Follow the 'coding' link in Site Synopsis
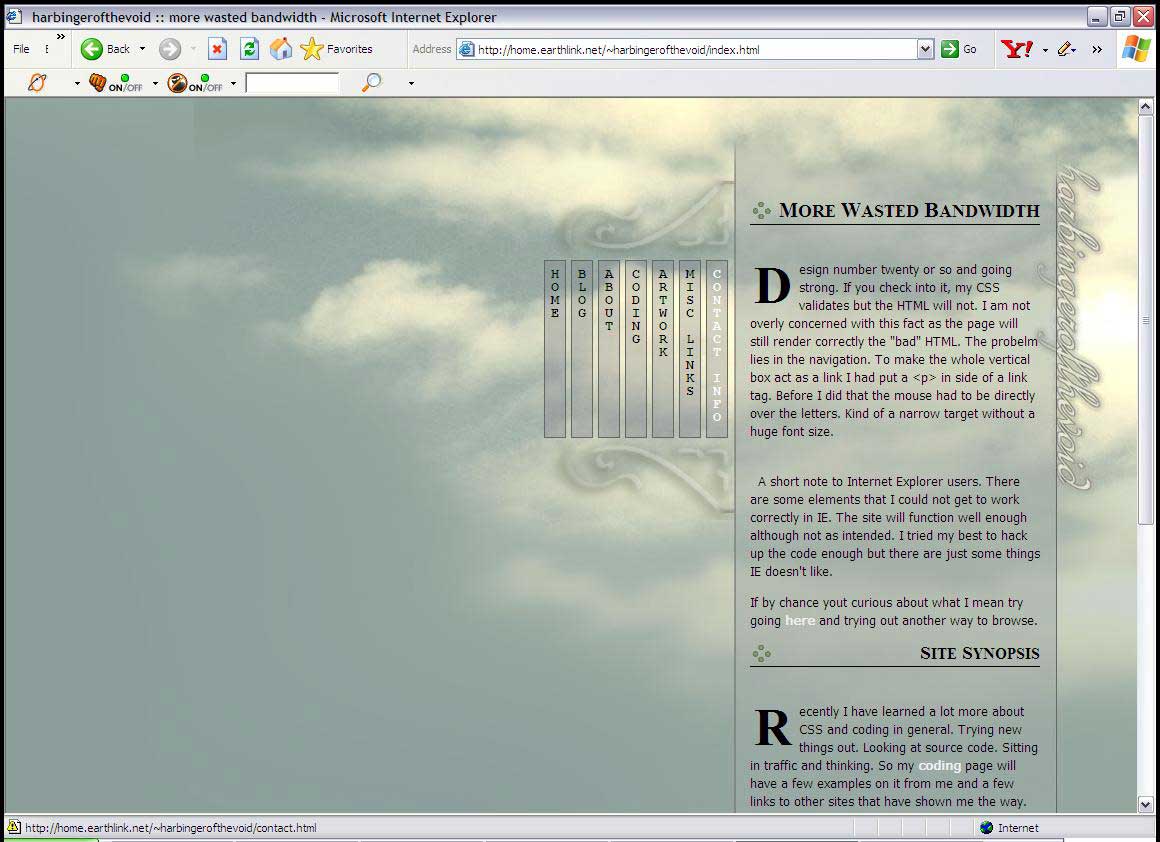This screenshot has height=842, width=1160. 940,766
